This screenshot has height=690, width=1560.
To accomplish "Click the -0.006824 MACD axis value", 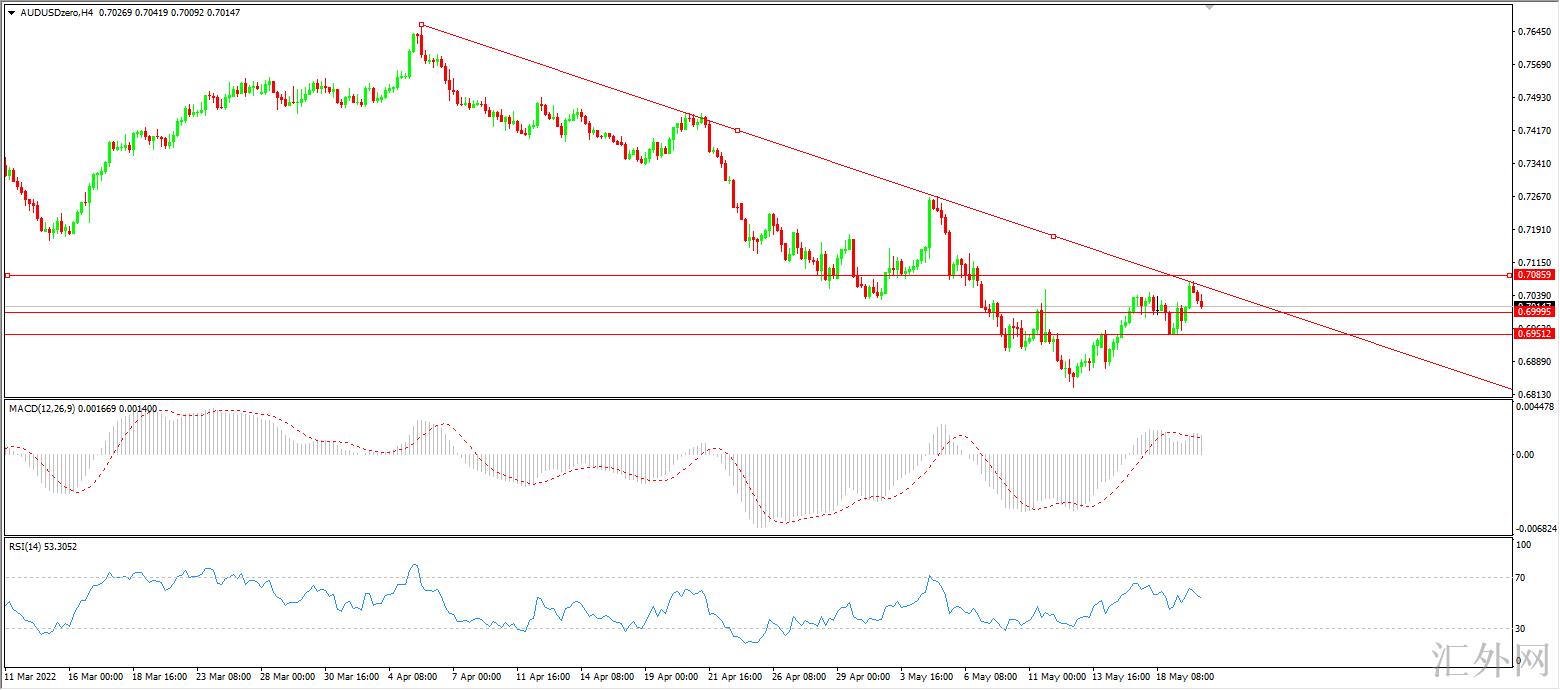I will 1536,528.
